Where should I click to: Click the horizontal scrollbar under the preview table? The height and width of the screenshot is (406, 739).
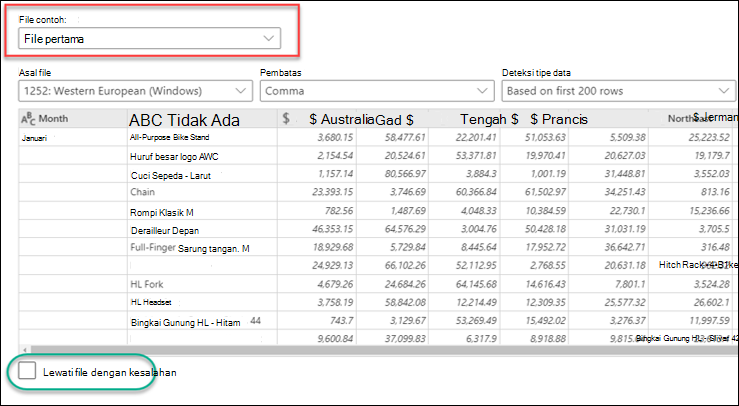[x=382, y=350]
